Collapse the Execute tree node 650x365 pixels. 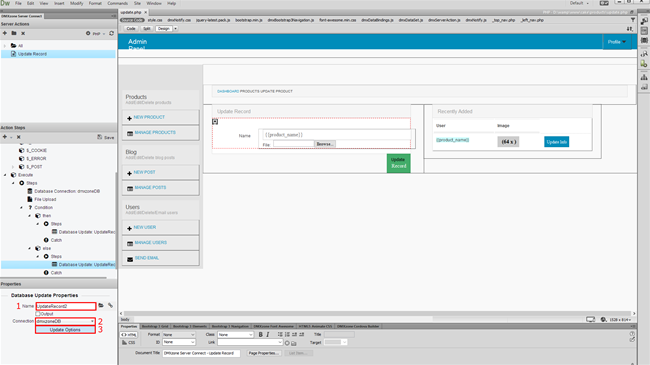[x=5, y=175]
